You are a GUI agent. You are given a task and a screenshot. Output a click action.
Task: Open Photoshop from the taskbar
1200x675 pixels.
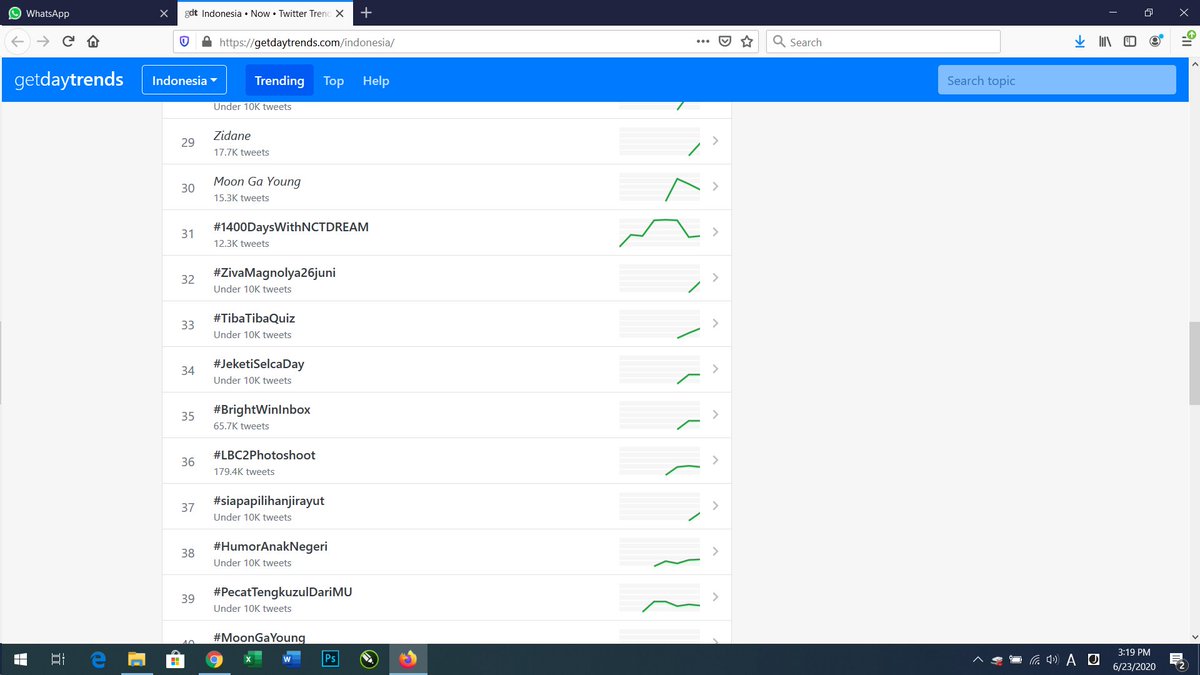(x=329, y=659)
